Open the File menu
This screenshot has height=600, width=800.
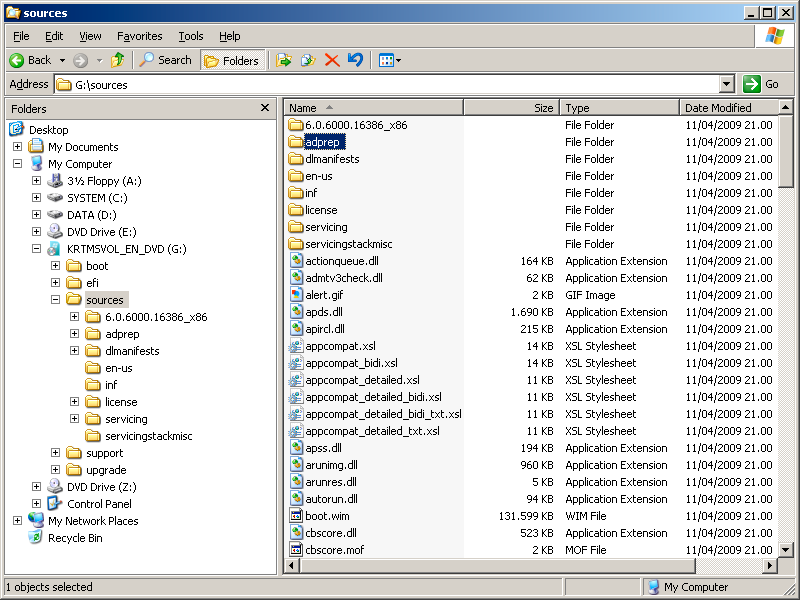click(x=21, y=36)
